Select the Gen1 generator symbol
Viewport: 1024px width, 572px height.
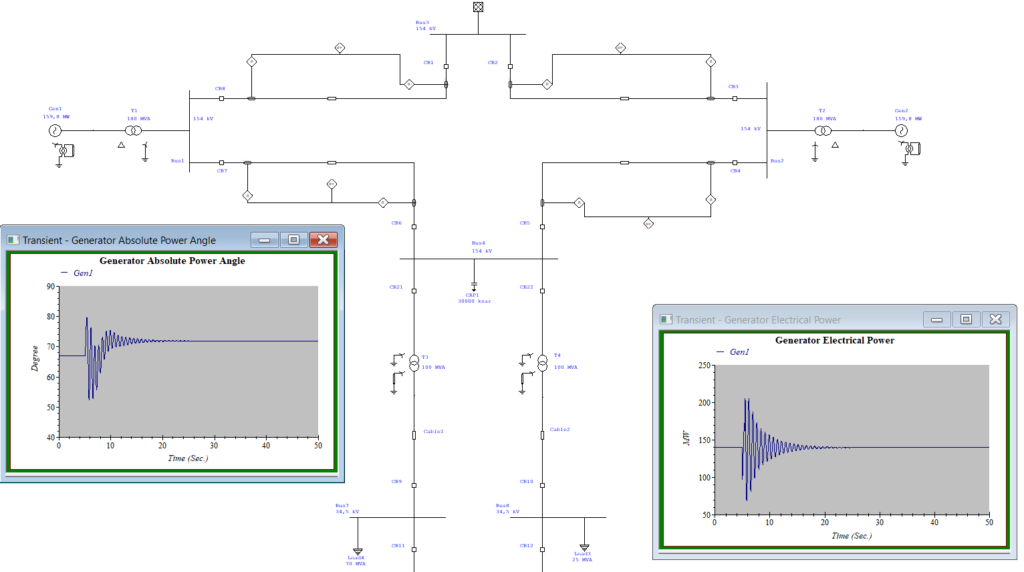pyautogui.click(x=55, y=131)
